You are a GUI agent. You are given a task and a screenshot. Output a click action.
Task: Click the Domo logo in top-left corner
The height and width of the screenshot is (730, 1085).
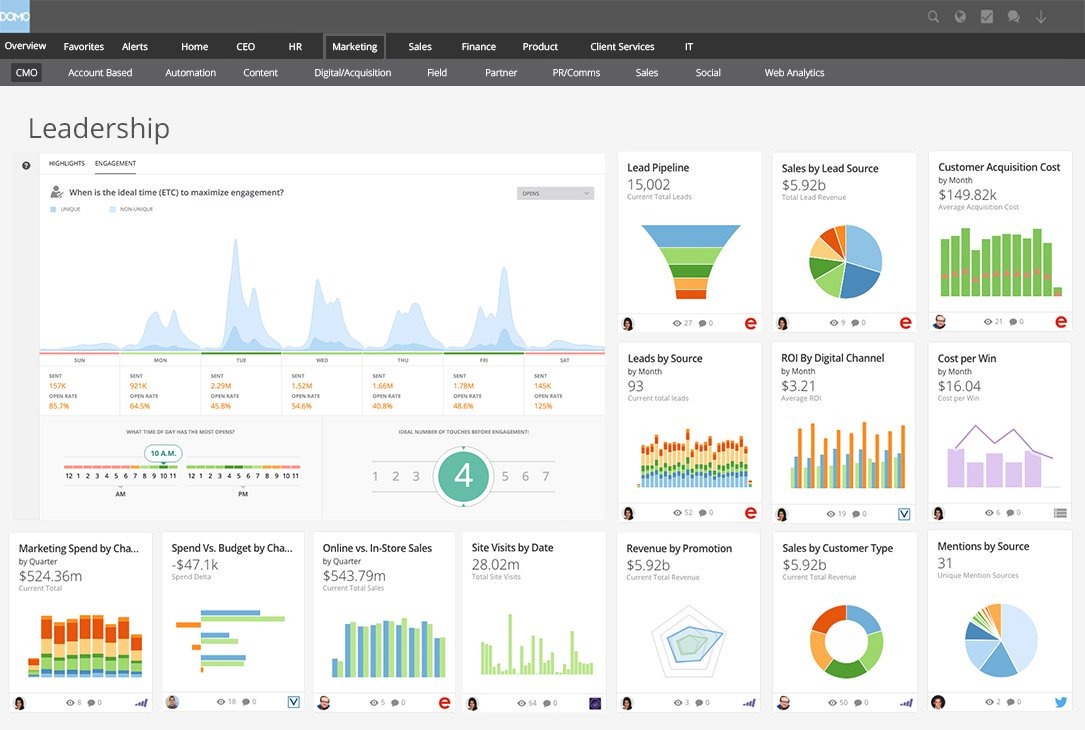click(x=15, y=17)
